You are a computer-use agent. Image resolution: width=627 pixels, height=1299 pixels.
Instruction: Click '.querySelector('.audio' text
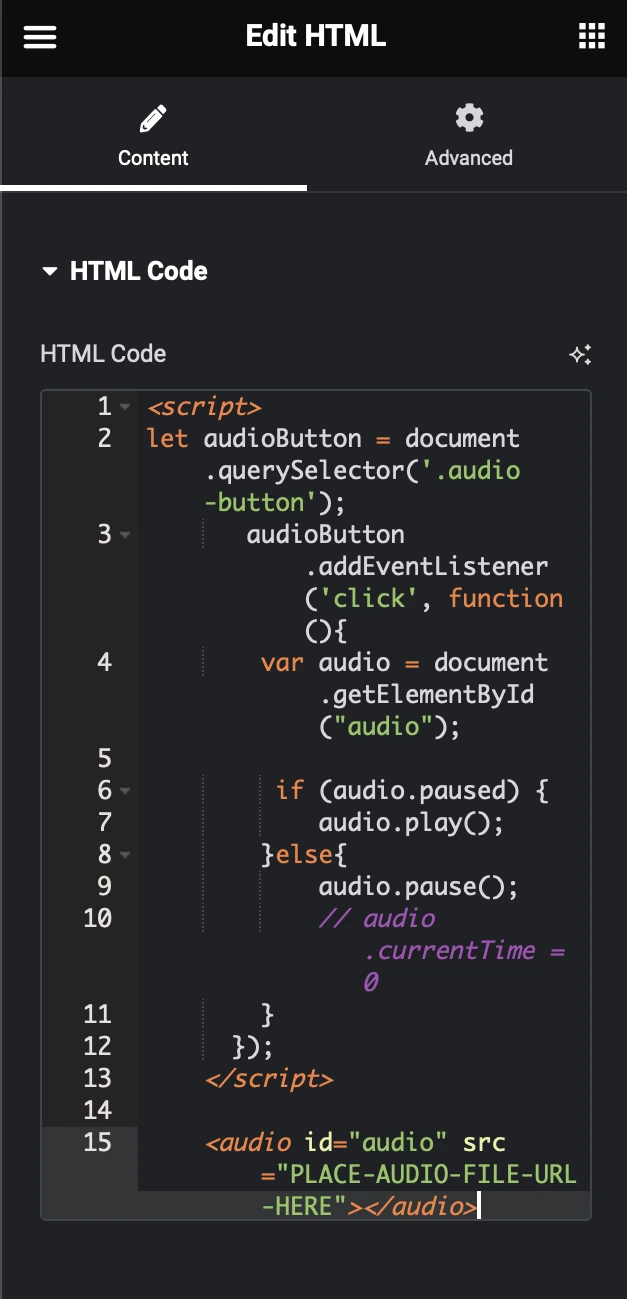[362, 470]
